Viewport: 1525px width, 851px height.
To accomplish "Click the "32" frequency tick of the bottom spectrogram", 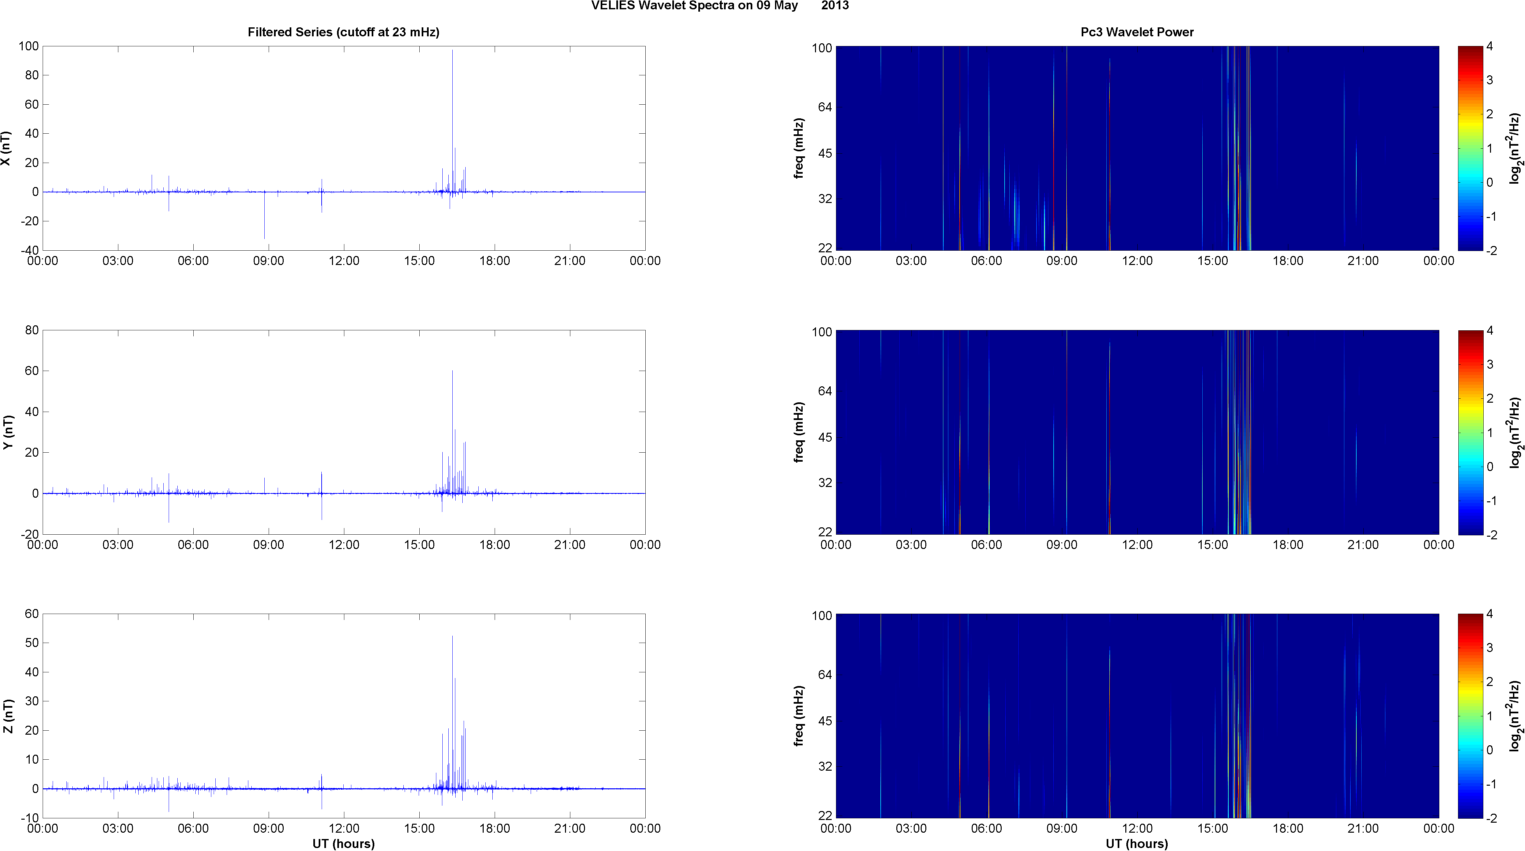I will (x=825, y=766).
